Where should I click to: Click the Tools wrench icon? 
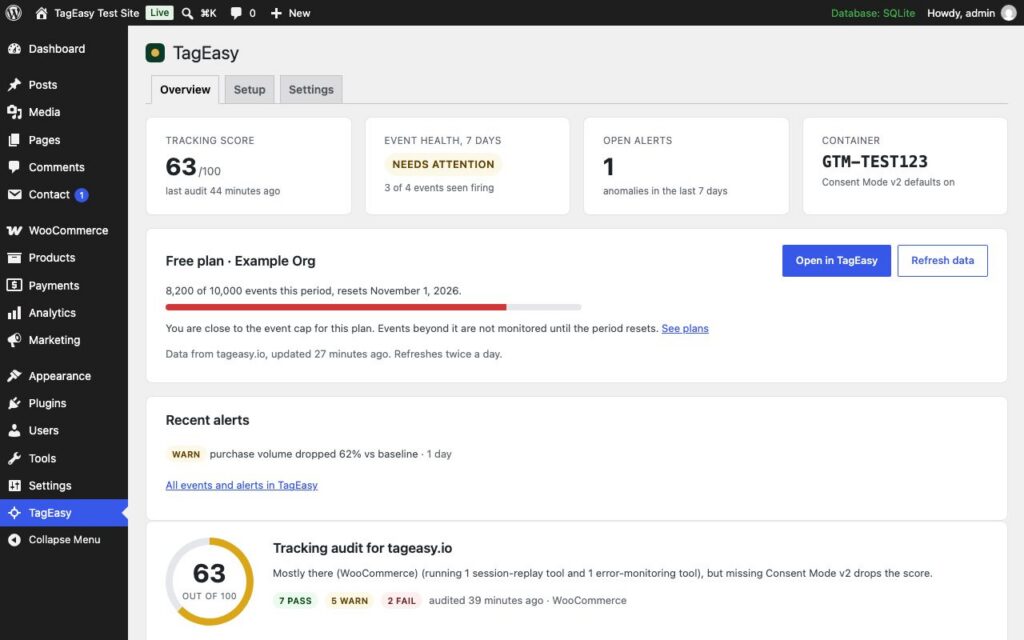(14, 458)
